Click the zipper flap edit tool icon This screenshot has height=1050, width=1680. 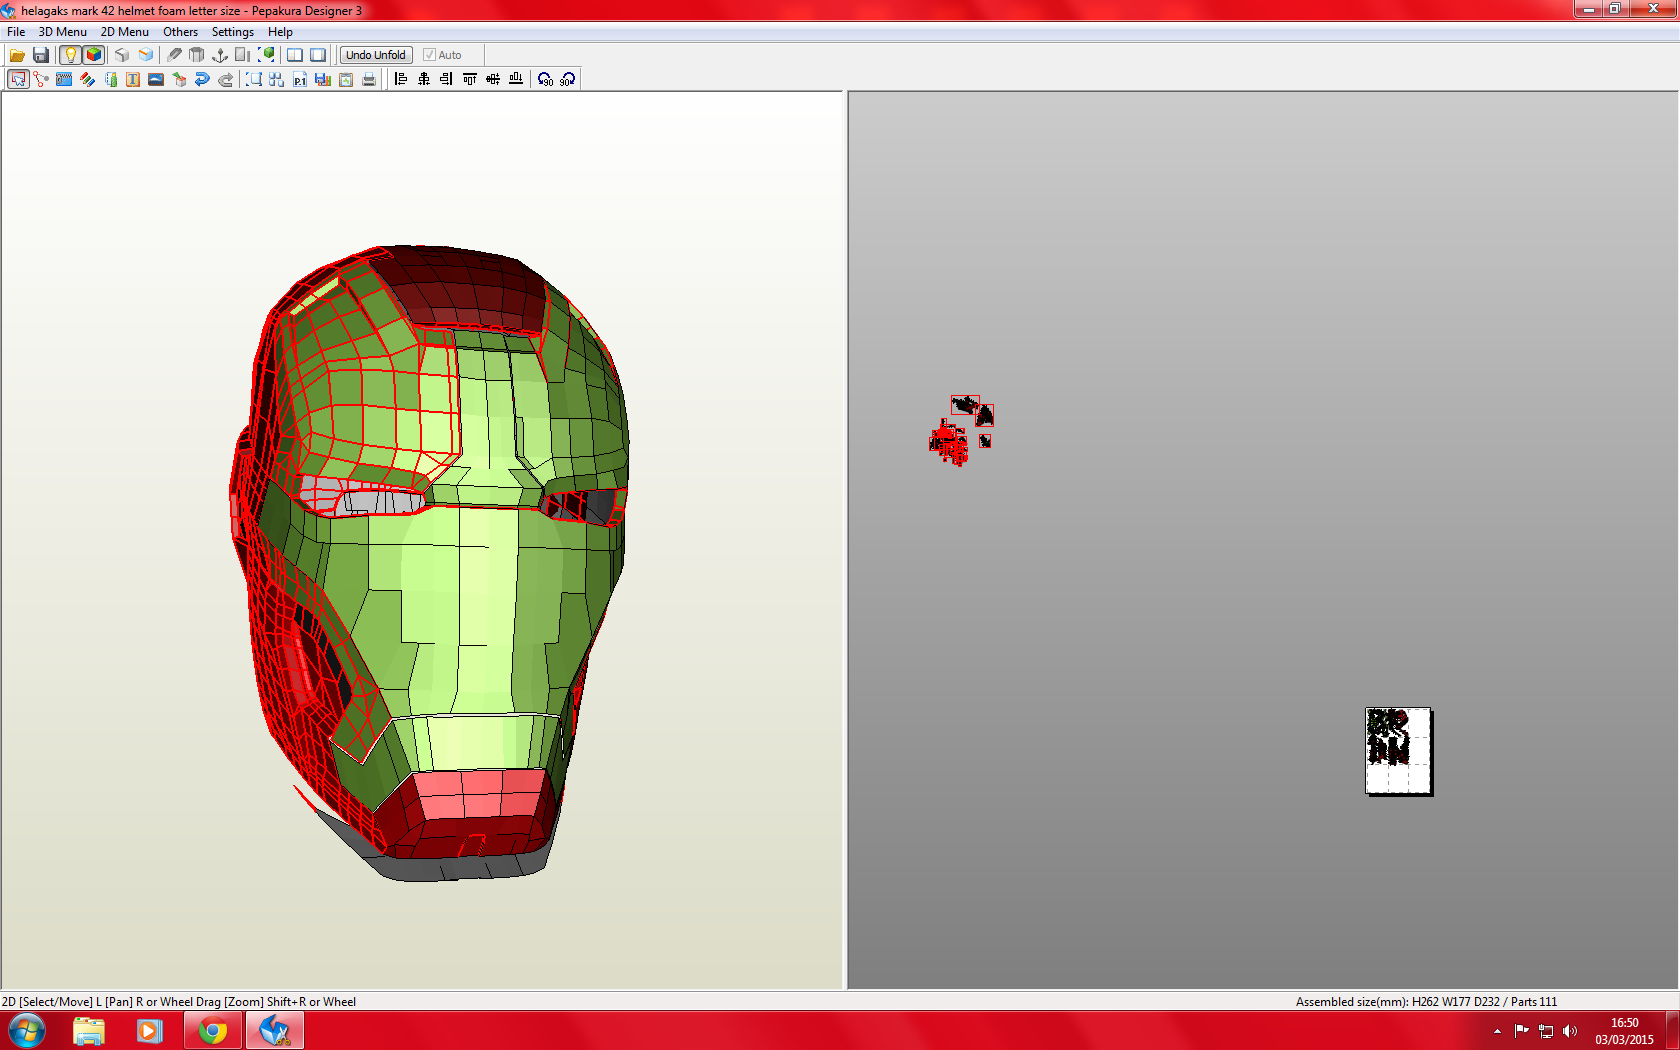coord(64,79)
